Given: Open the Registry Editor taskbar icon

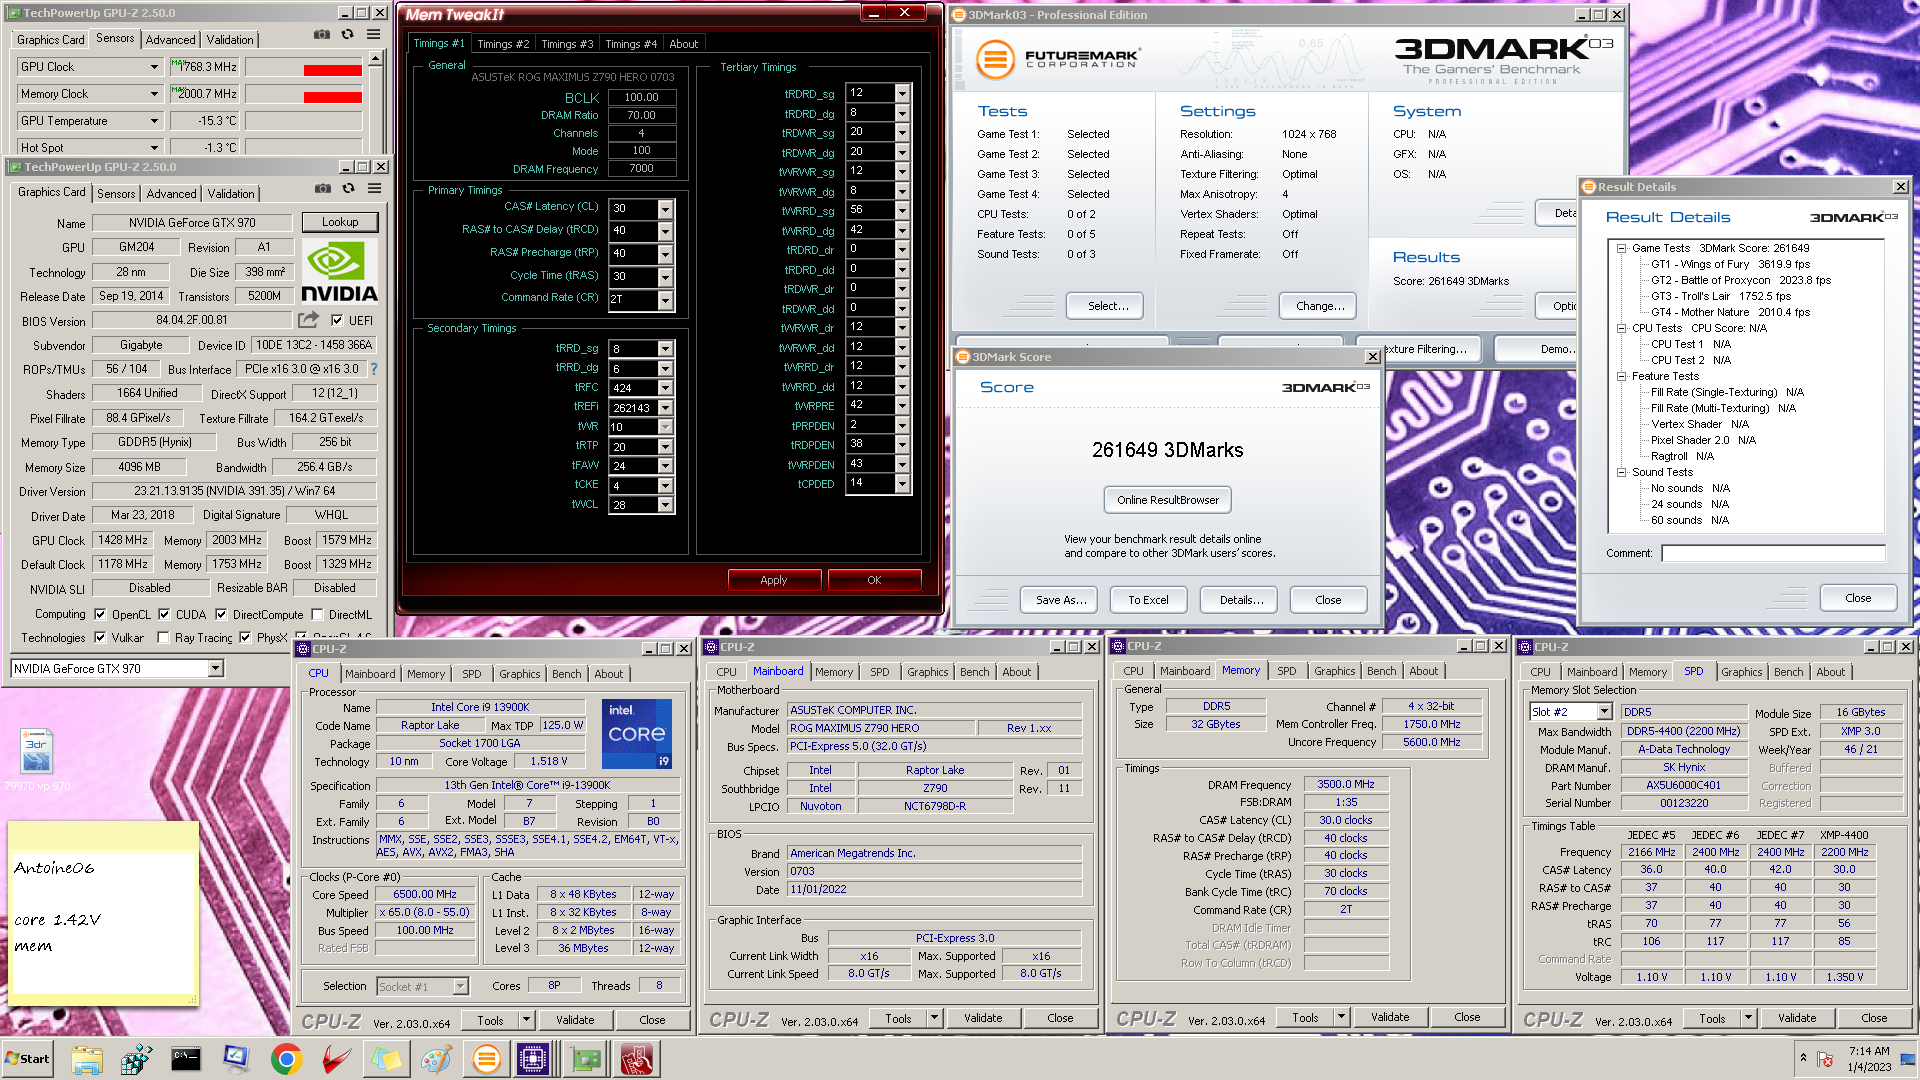Looking at the screenshot, I should tap(136, 1059).
